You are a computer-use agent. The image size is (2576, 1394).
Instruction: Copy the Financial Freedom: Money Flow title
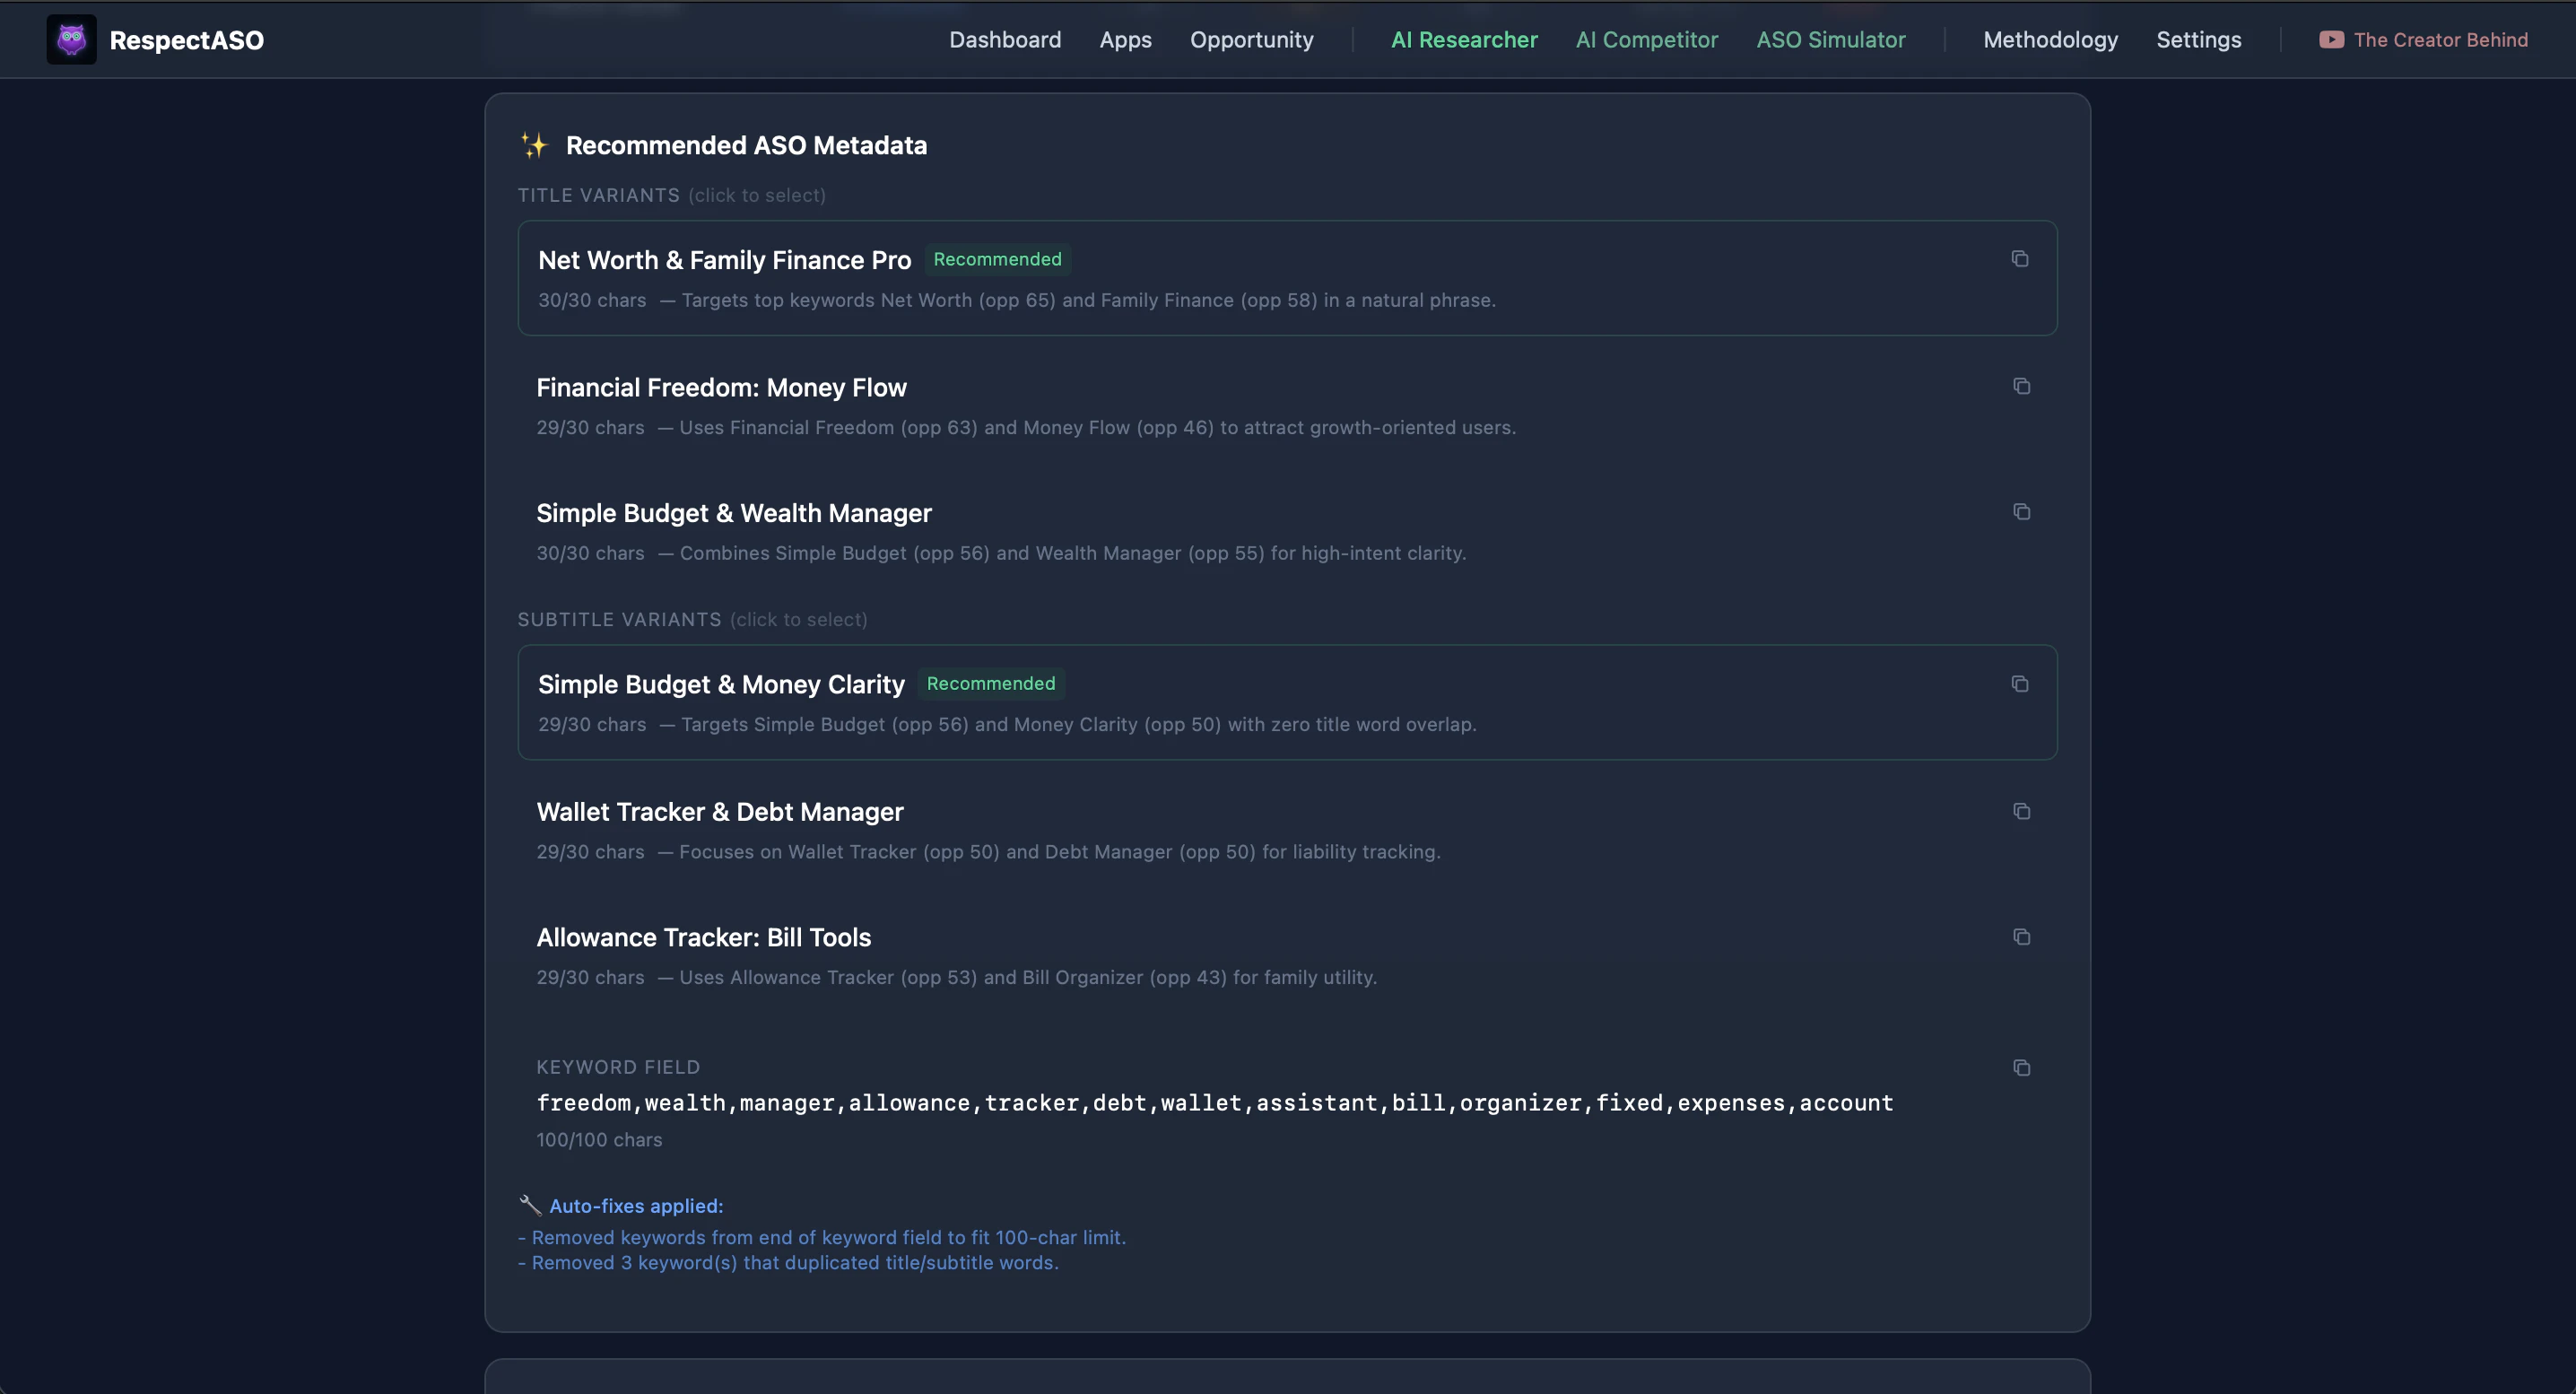click(2021, 386)
